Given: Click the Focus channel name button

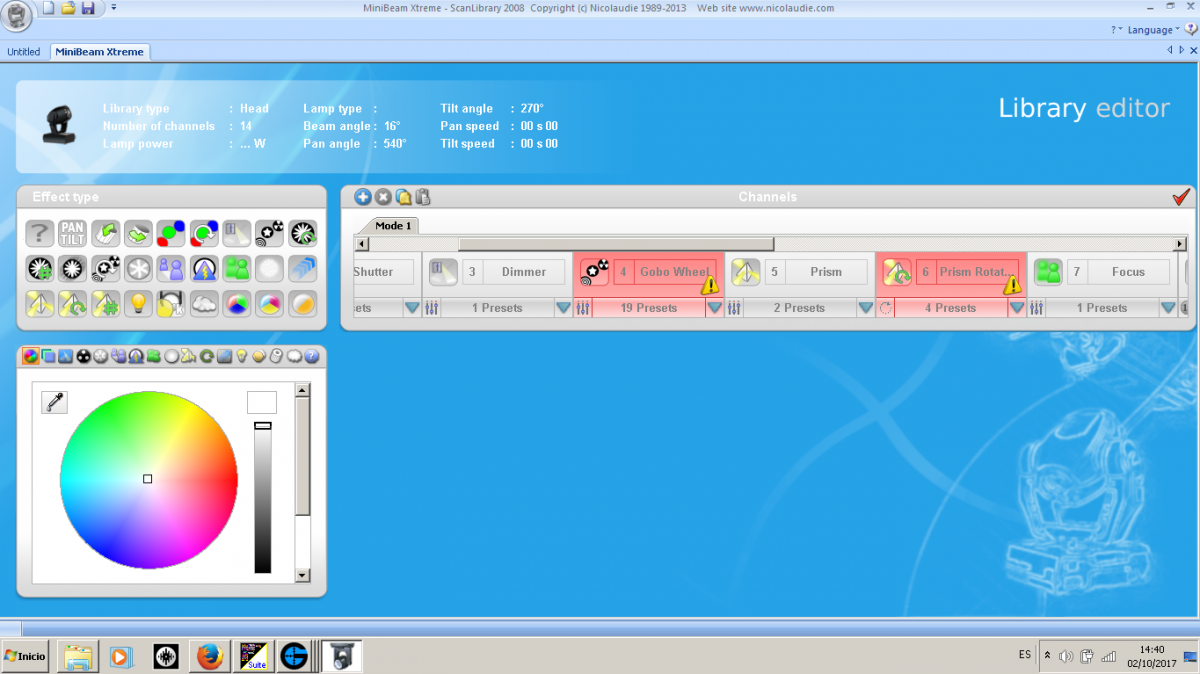Looking at the screenshot, I should [x=1128, y=272].
